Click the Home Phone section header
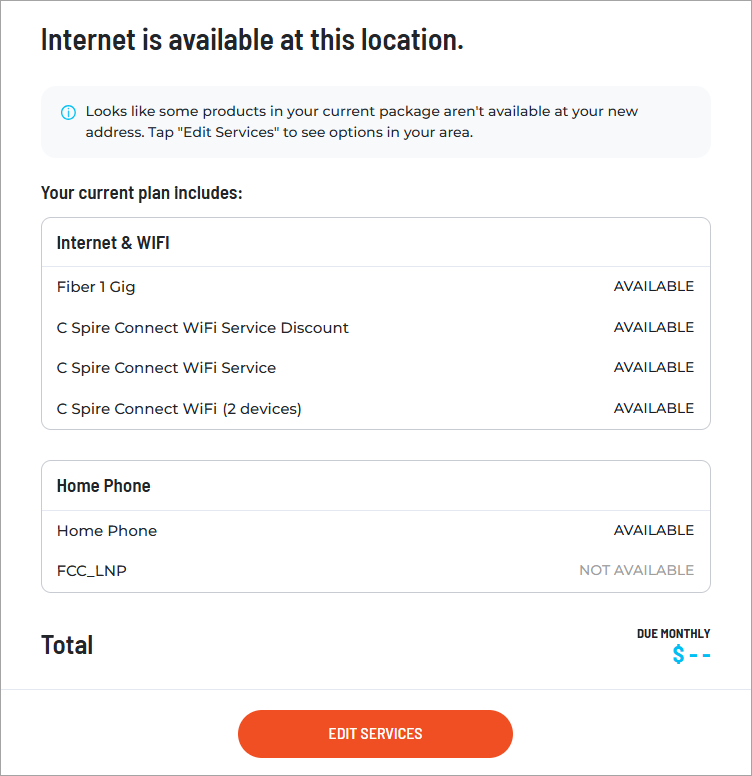This screenshot has height=776, width=752. 104,486
